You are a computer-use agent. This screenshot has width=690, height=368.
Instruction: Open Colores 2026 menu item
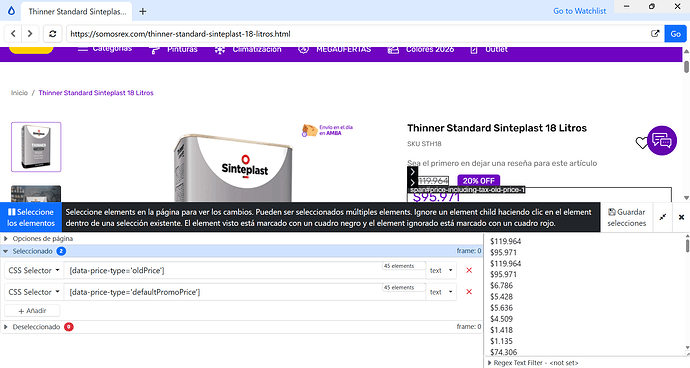click(x=421, y=49)
